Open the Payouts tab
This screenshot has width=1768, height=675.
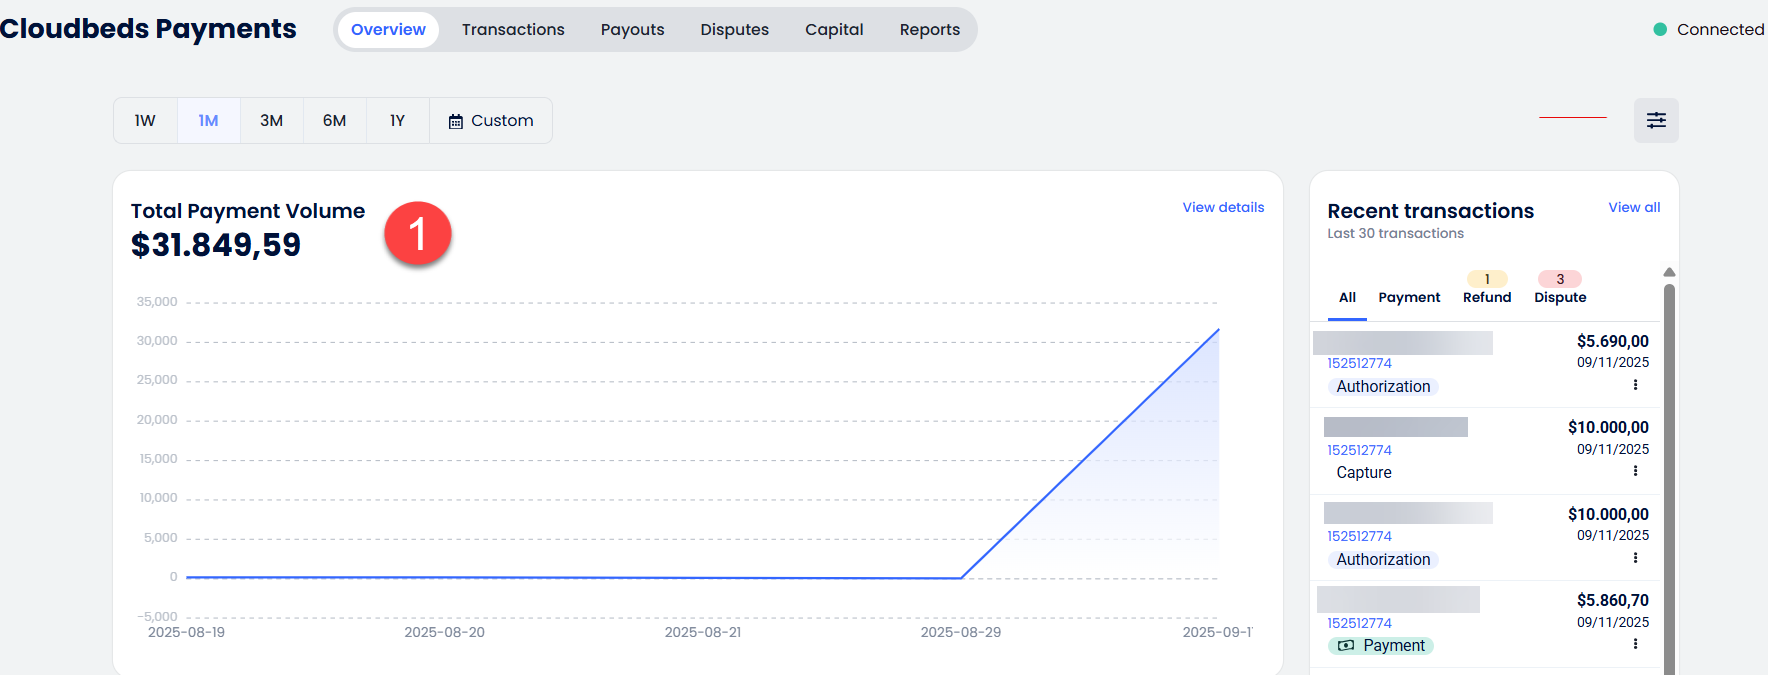point(632,30)
